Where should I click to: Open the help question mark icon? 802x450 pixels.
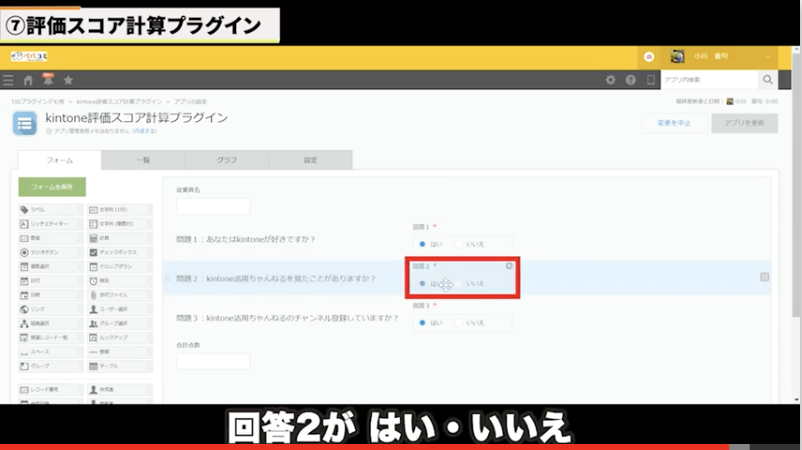[631, 80]
